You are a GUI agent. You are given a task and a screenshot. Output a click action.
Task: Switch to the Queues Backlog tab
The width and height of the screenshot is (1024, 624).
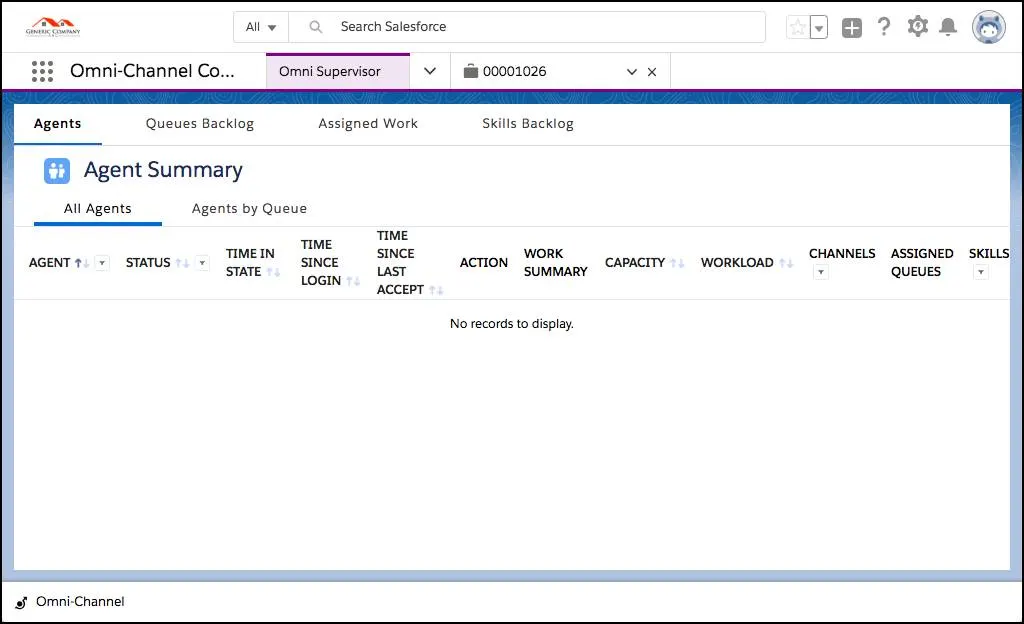coord(200,124)
